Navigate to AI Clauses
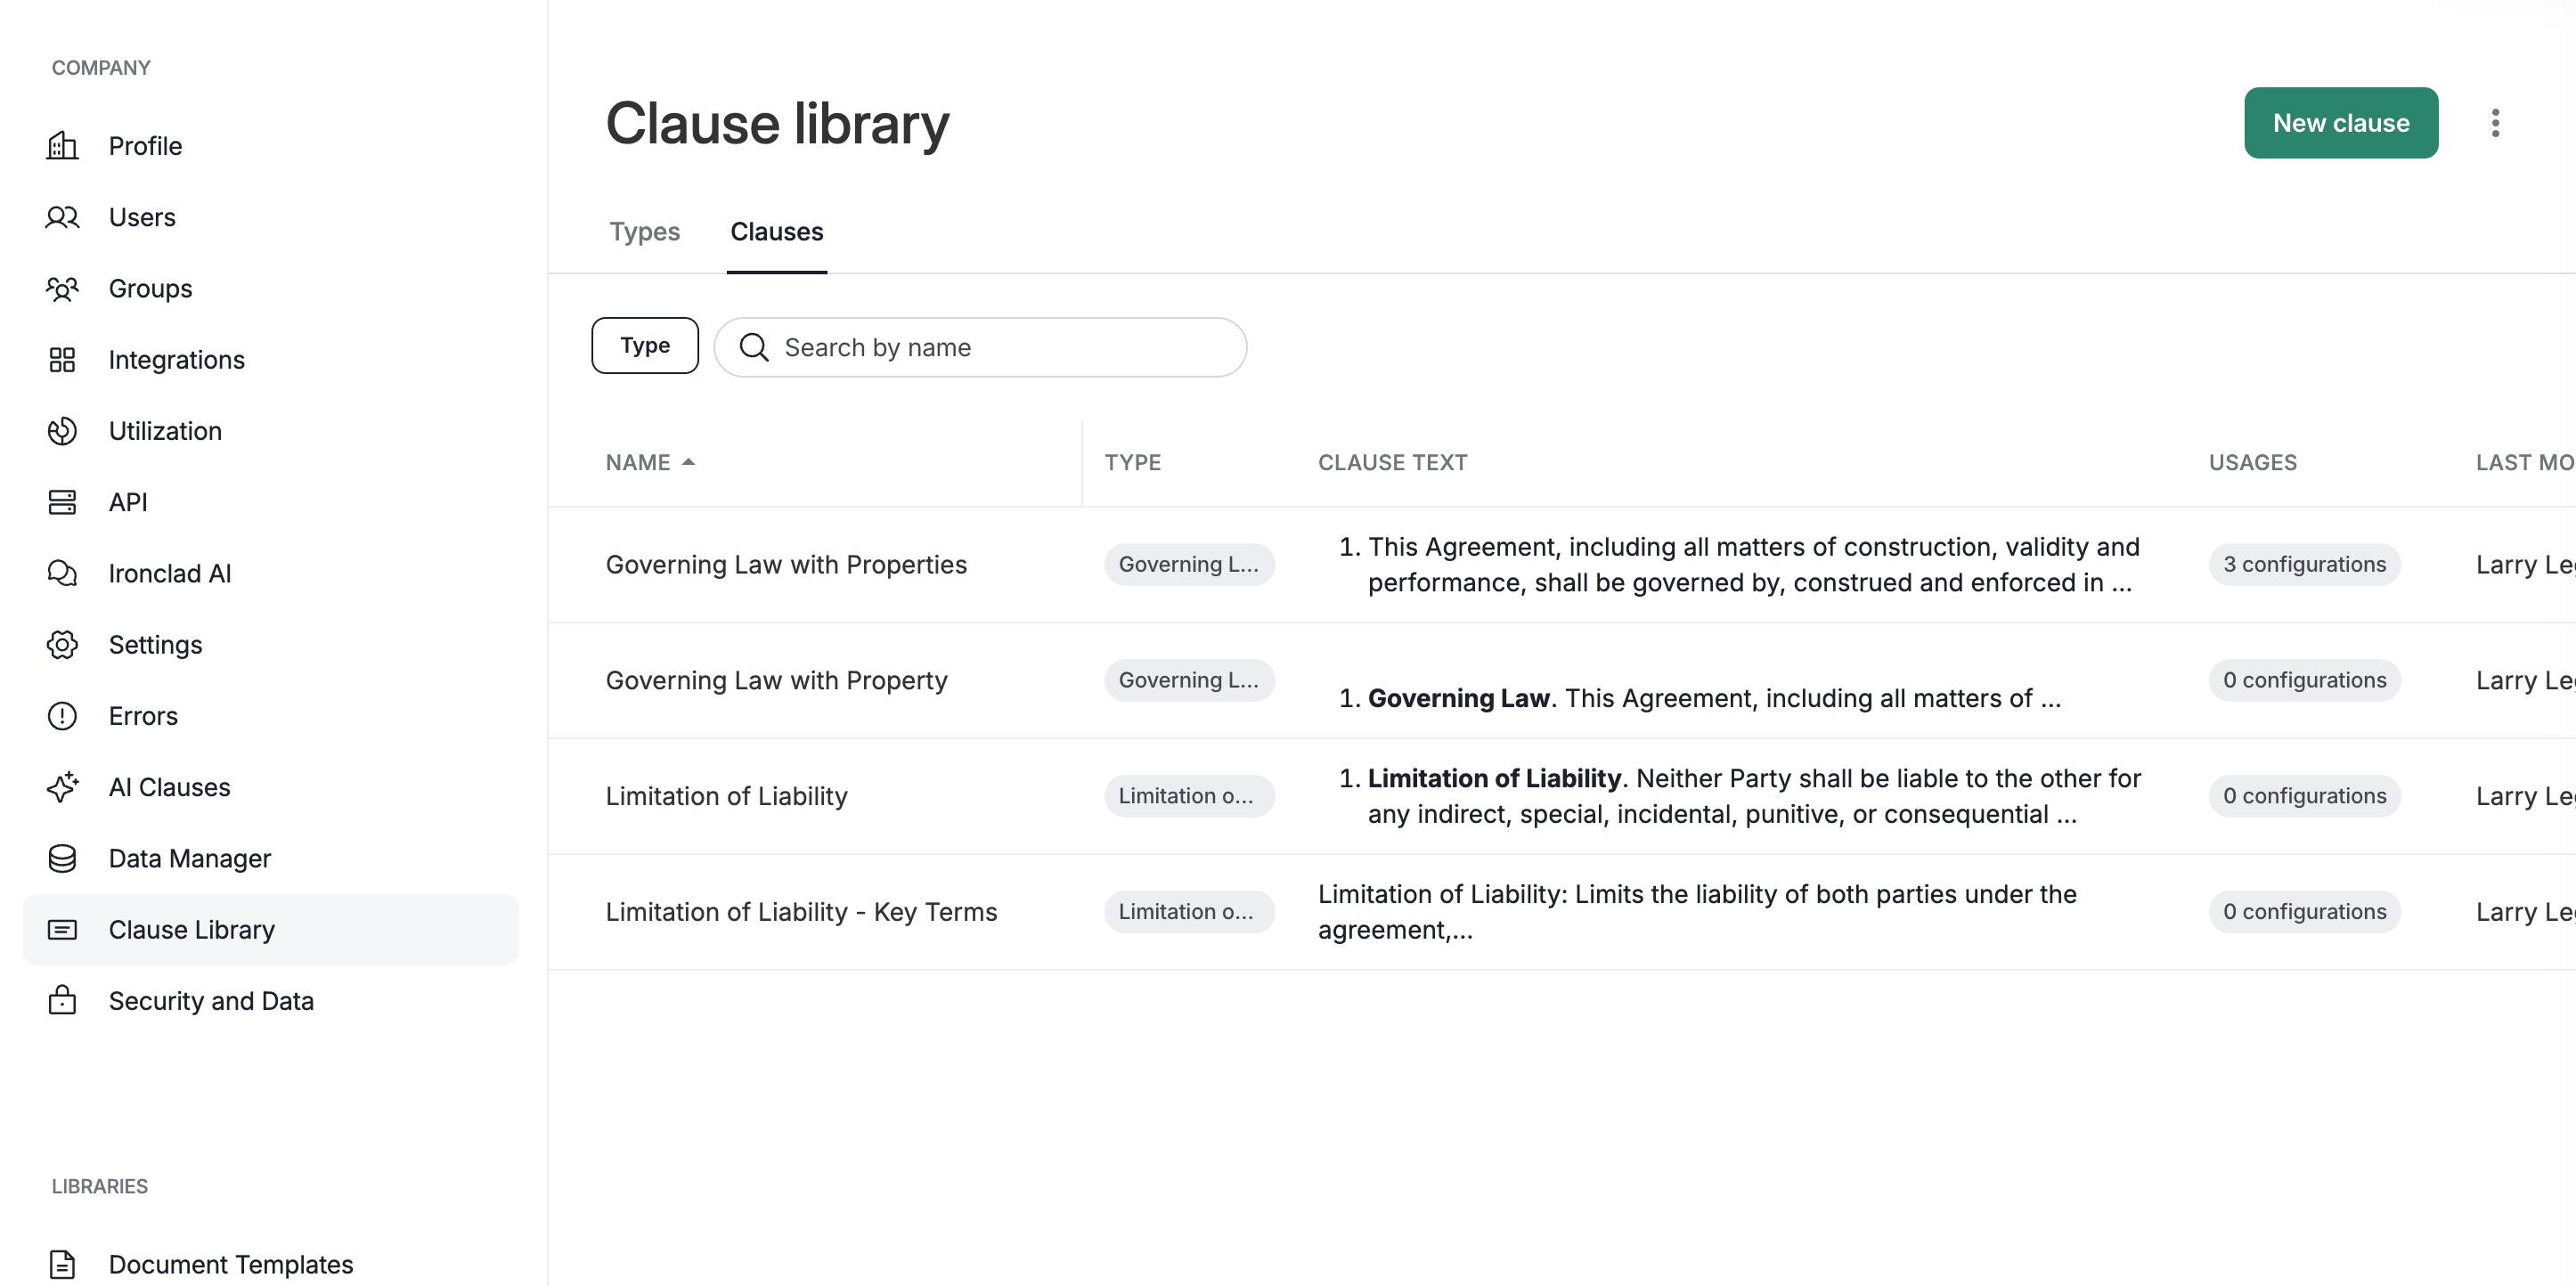 coord(270,787)
